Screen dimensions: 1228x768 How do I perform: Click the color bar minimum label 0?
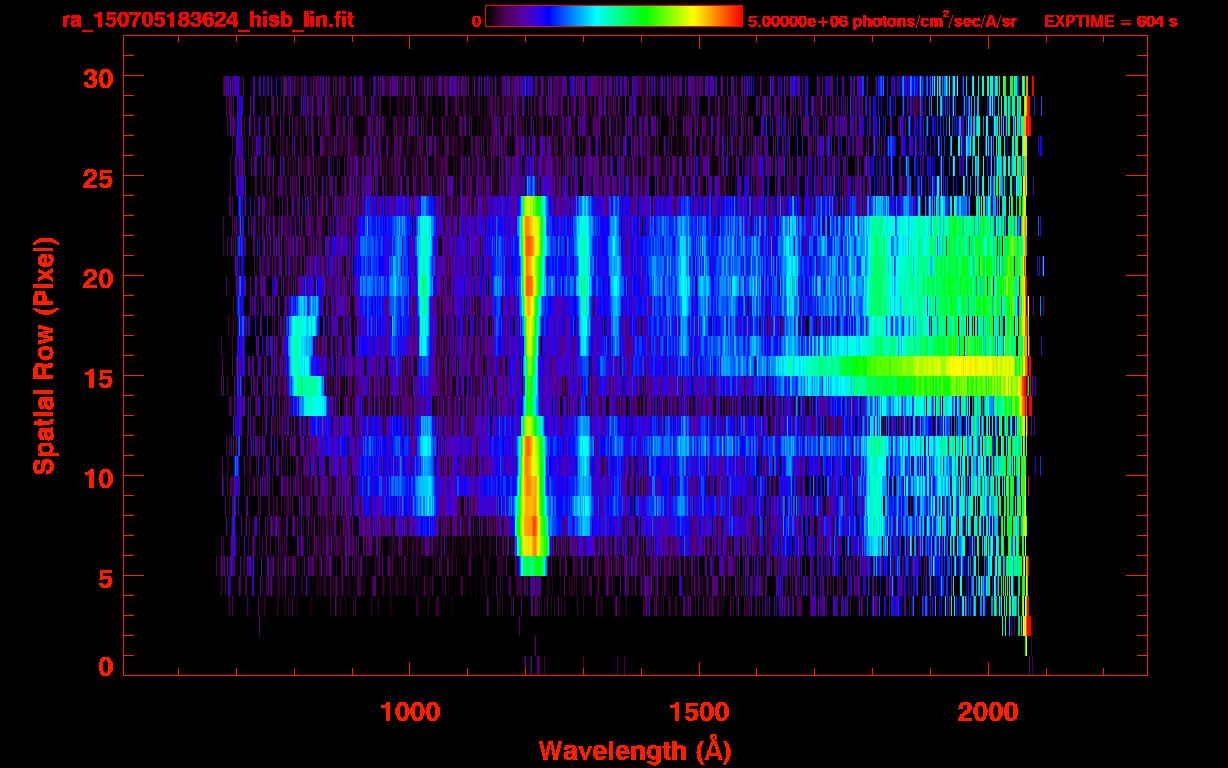[x=476, y=21]
